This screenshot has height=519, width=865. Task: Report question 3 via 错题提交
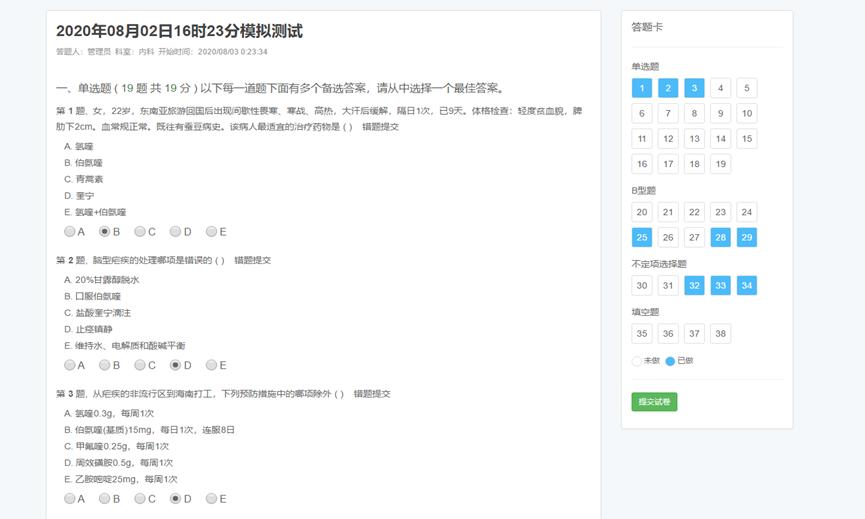coord(371,394)
